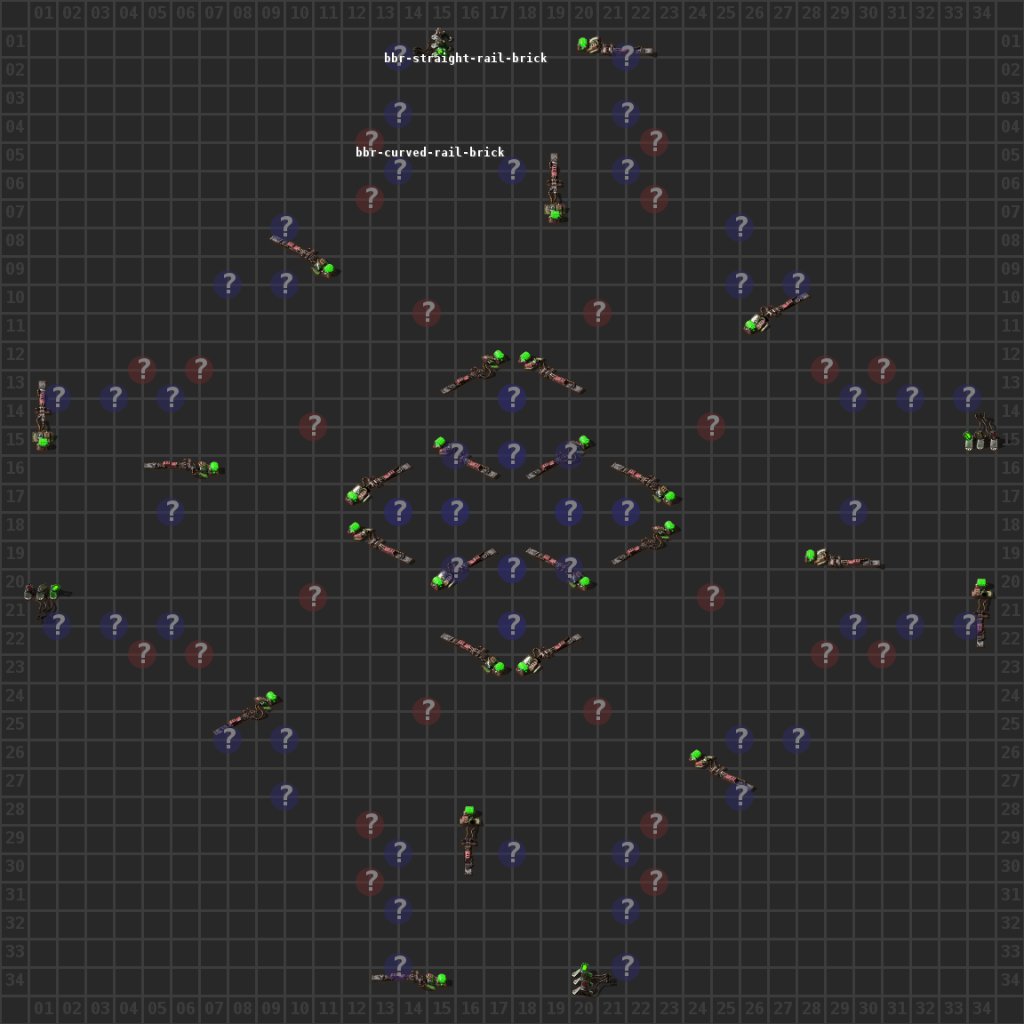Select diagonal rail at columns 26-28, rows 10-11

tap(776, 312)
